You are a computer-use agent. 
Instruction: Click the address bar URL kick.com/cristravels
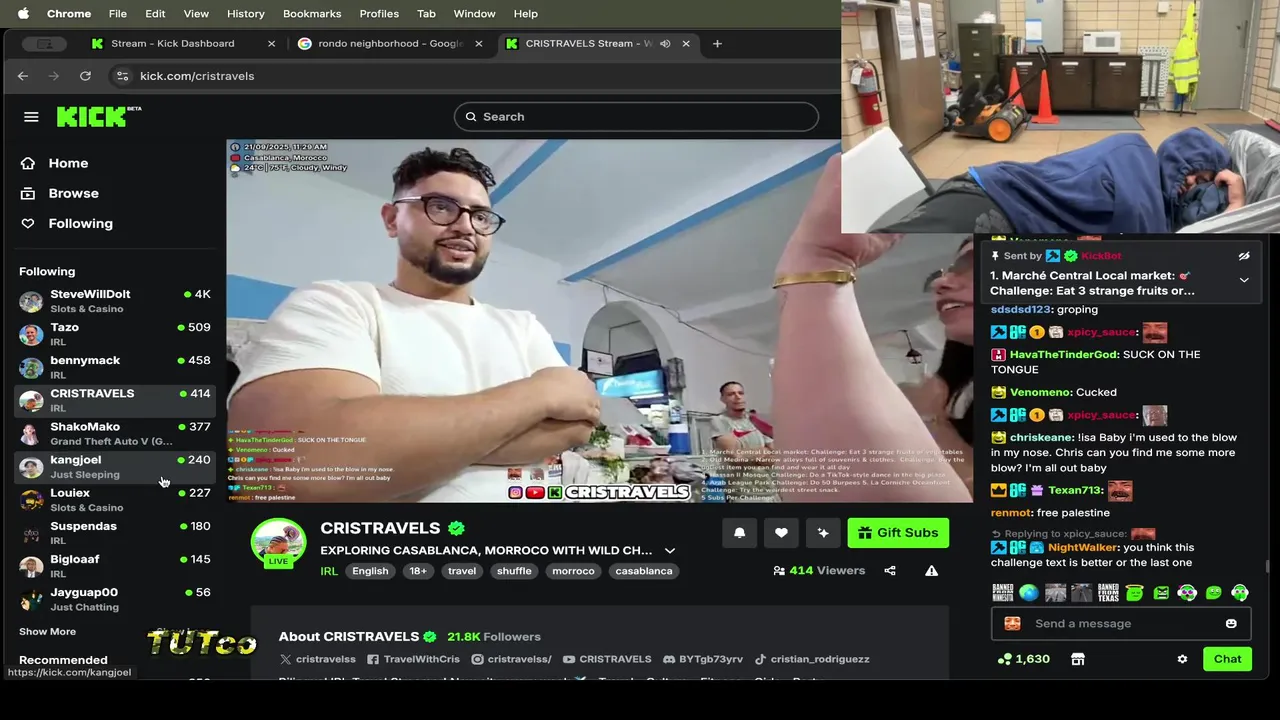[197, 76]
